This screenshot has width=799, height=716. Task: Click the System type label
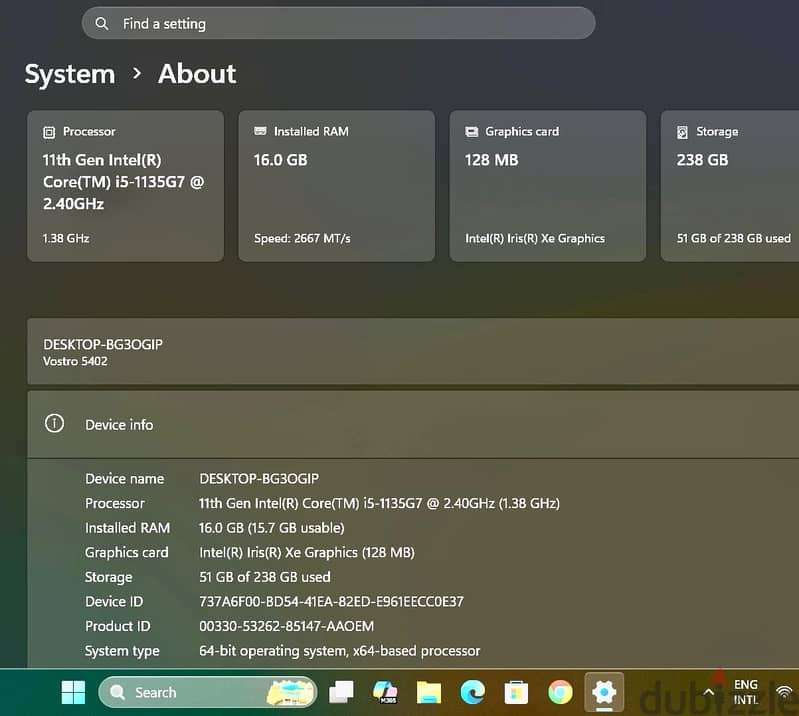point(122,651)
